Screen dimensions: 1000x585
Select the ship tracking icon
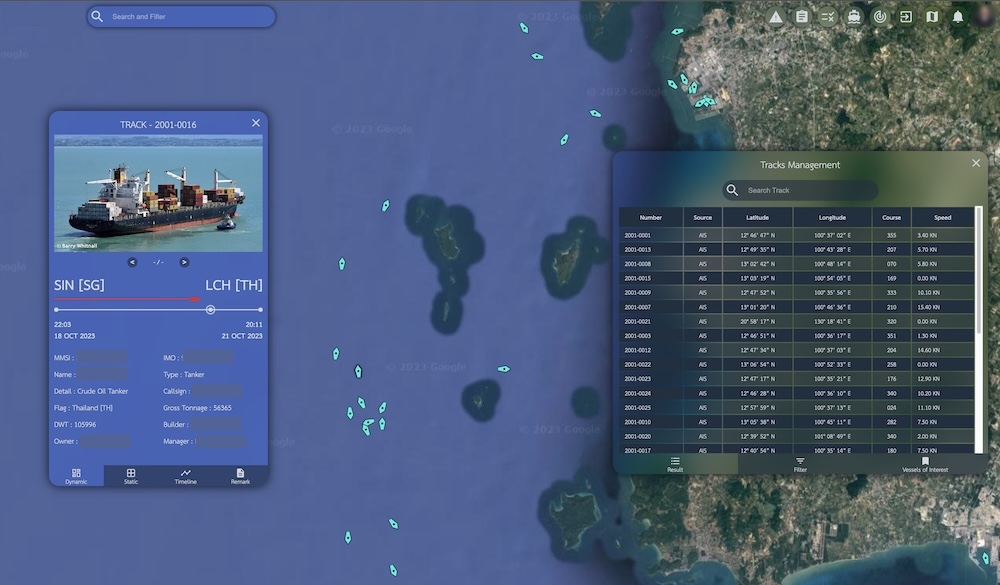tap(855, 16)
